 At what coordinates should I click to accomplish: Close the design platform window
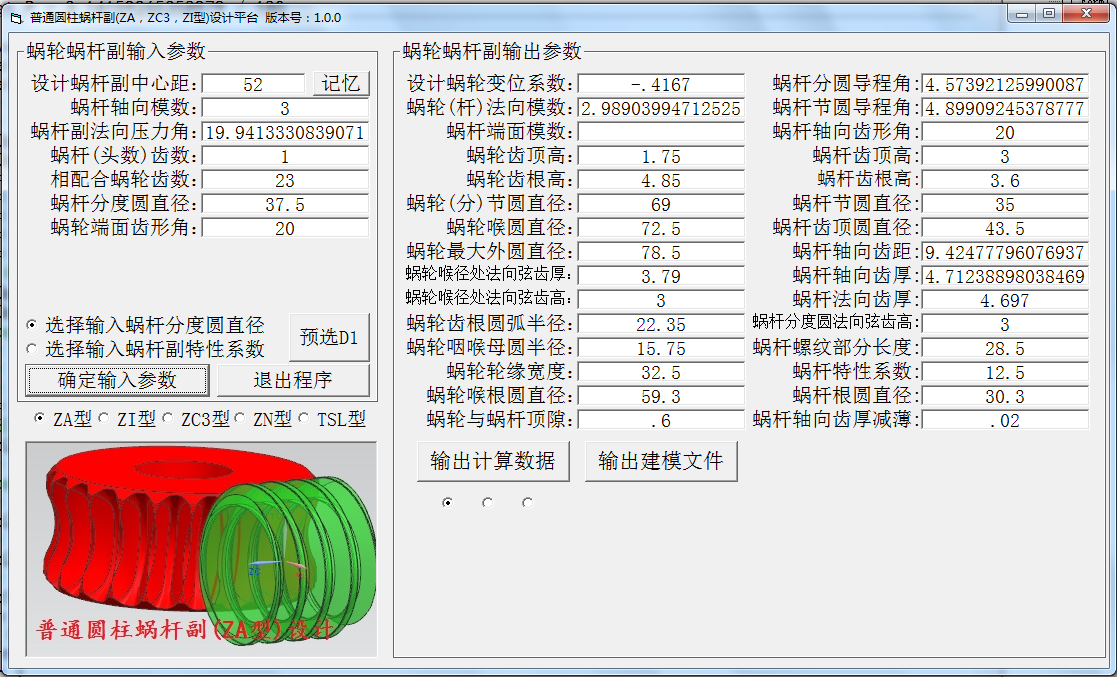[x=1087, y=14]
